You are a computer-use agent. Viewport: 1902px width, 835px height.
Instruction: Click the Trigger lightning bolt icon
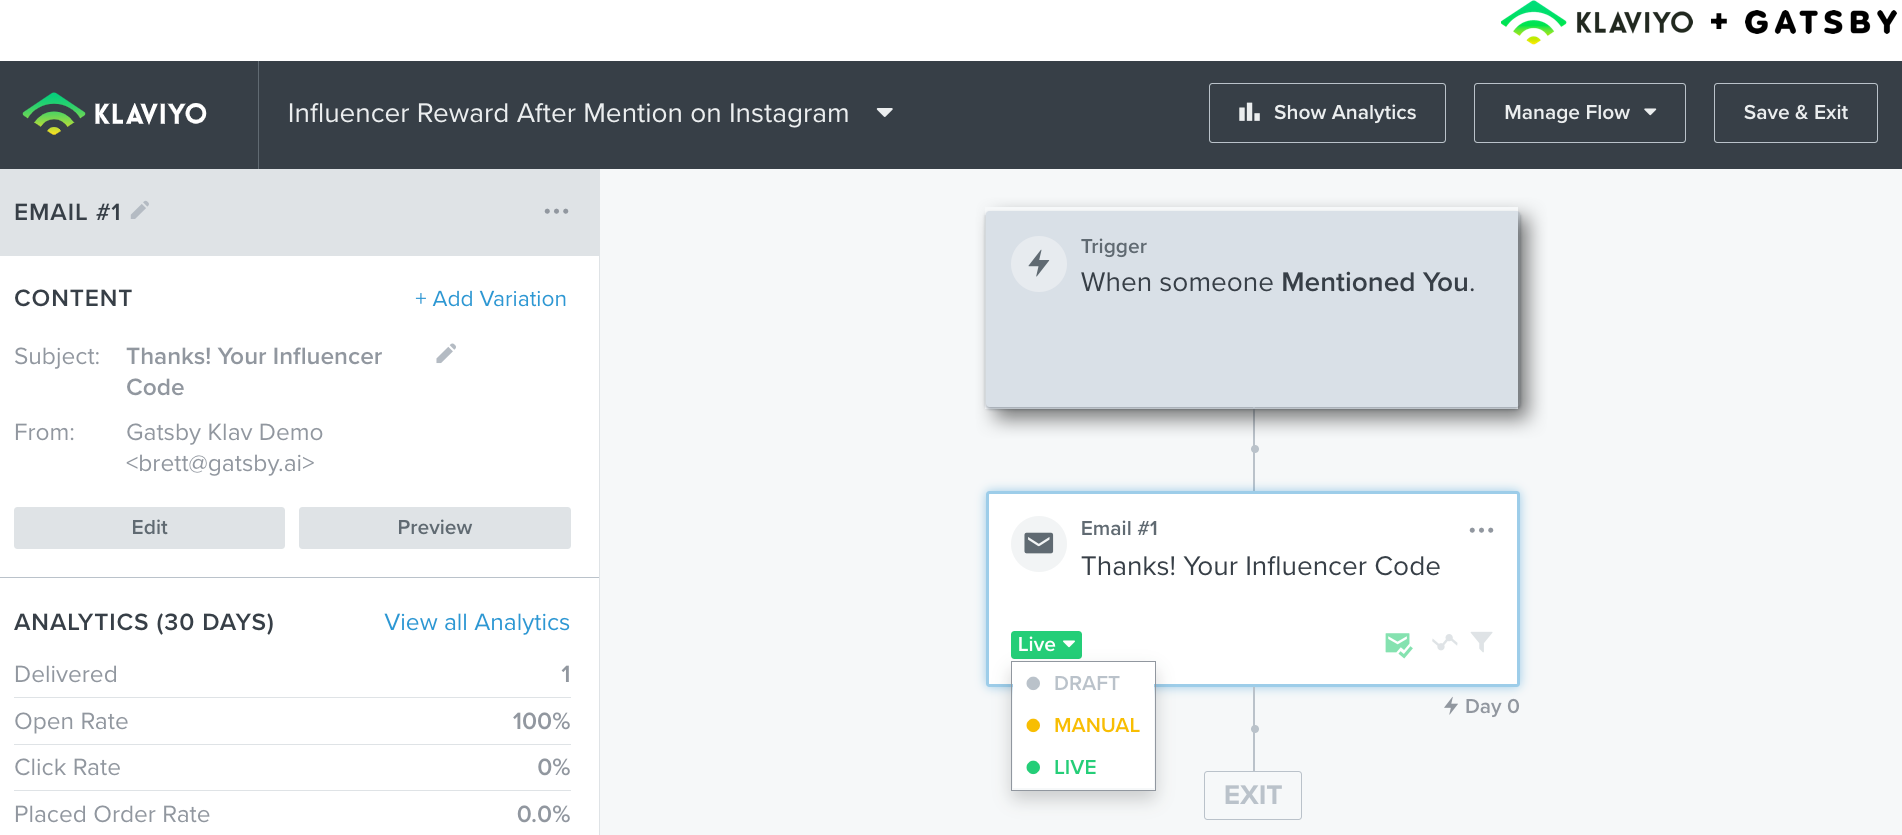[1039, 264]
